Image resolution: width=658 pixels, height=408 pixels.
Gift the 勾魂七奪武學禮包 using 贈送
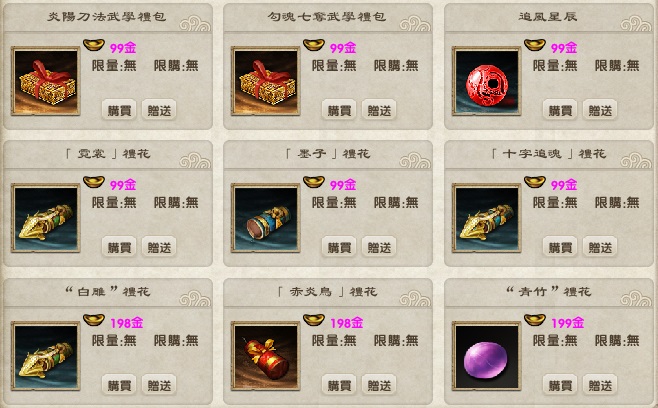click(379, 110)
